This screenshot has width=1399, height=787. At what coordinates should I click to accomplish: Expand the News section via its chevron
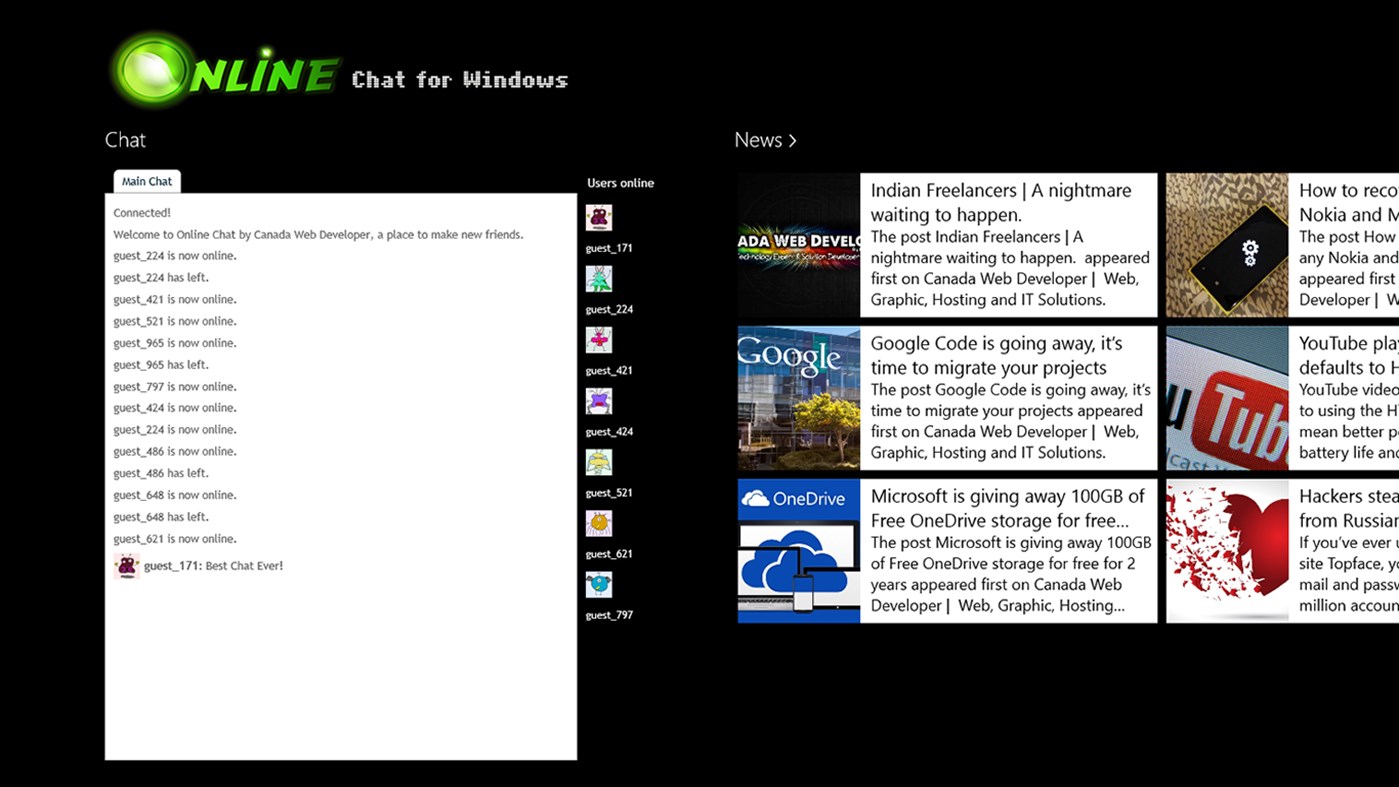(791, 140)
